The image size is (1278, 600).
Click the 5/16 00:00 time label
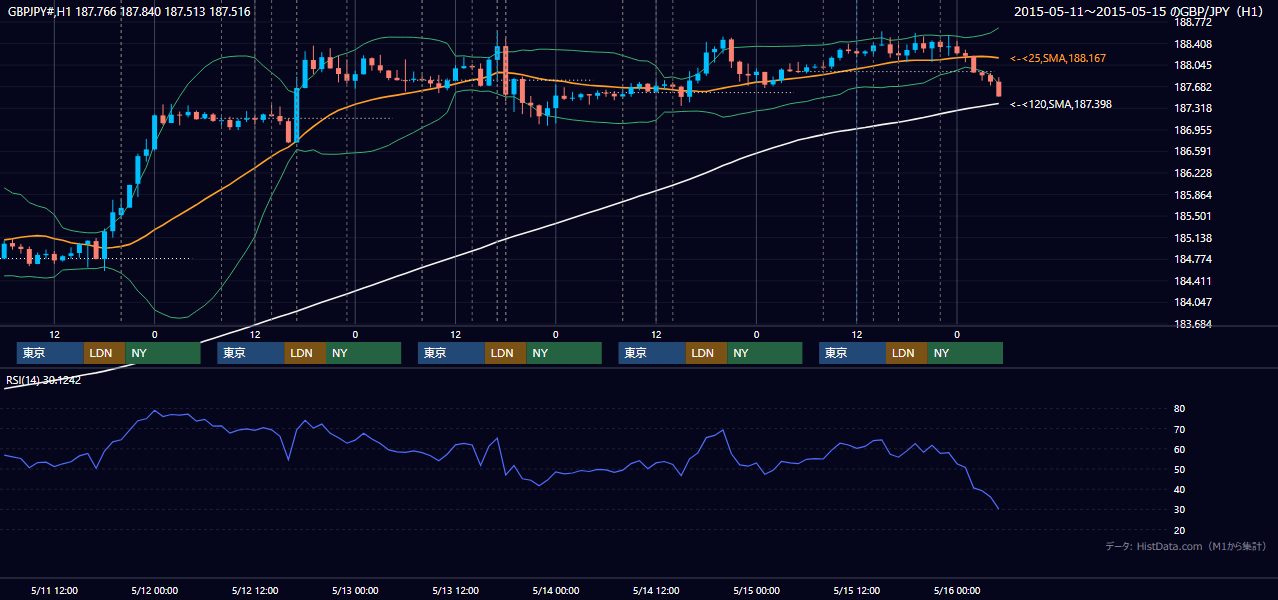point(957,590)
